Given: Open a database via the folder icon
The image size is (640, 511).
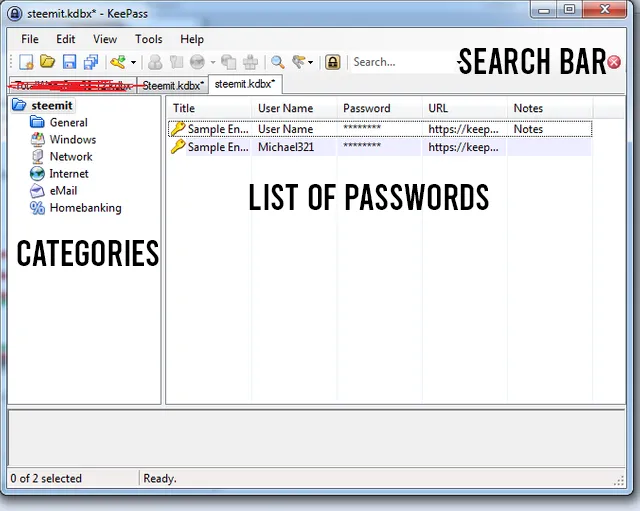Looking at the screenshot, I should [x=48, y=62].
